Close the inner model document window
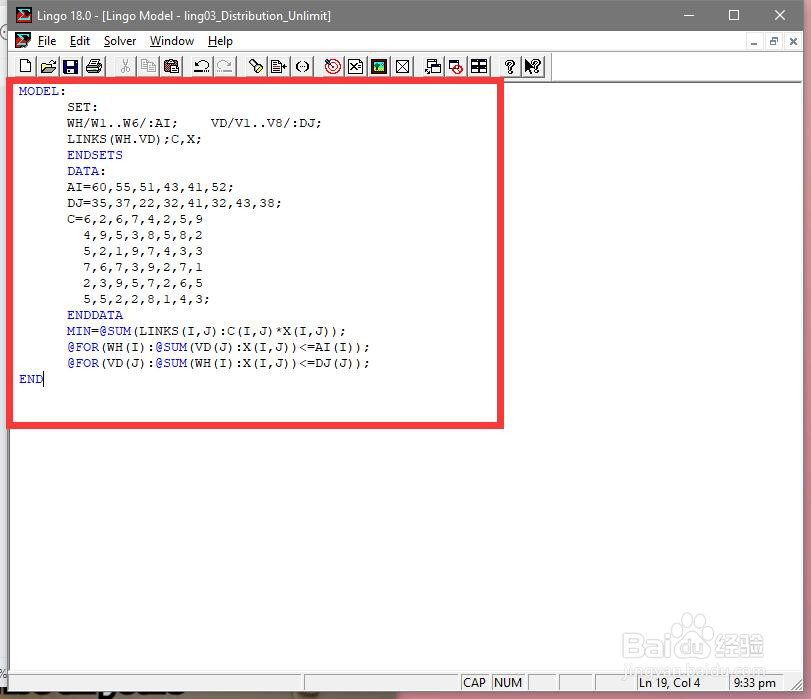The image size is (811, 699). click(793, 41)
